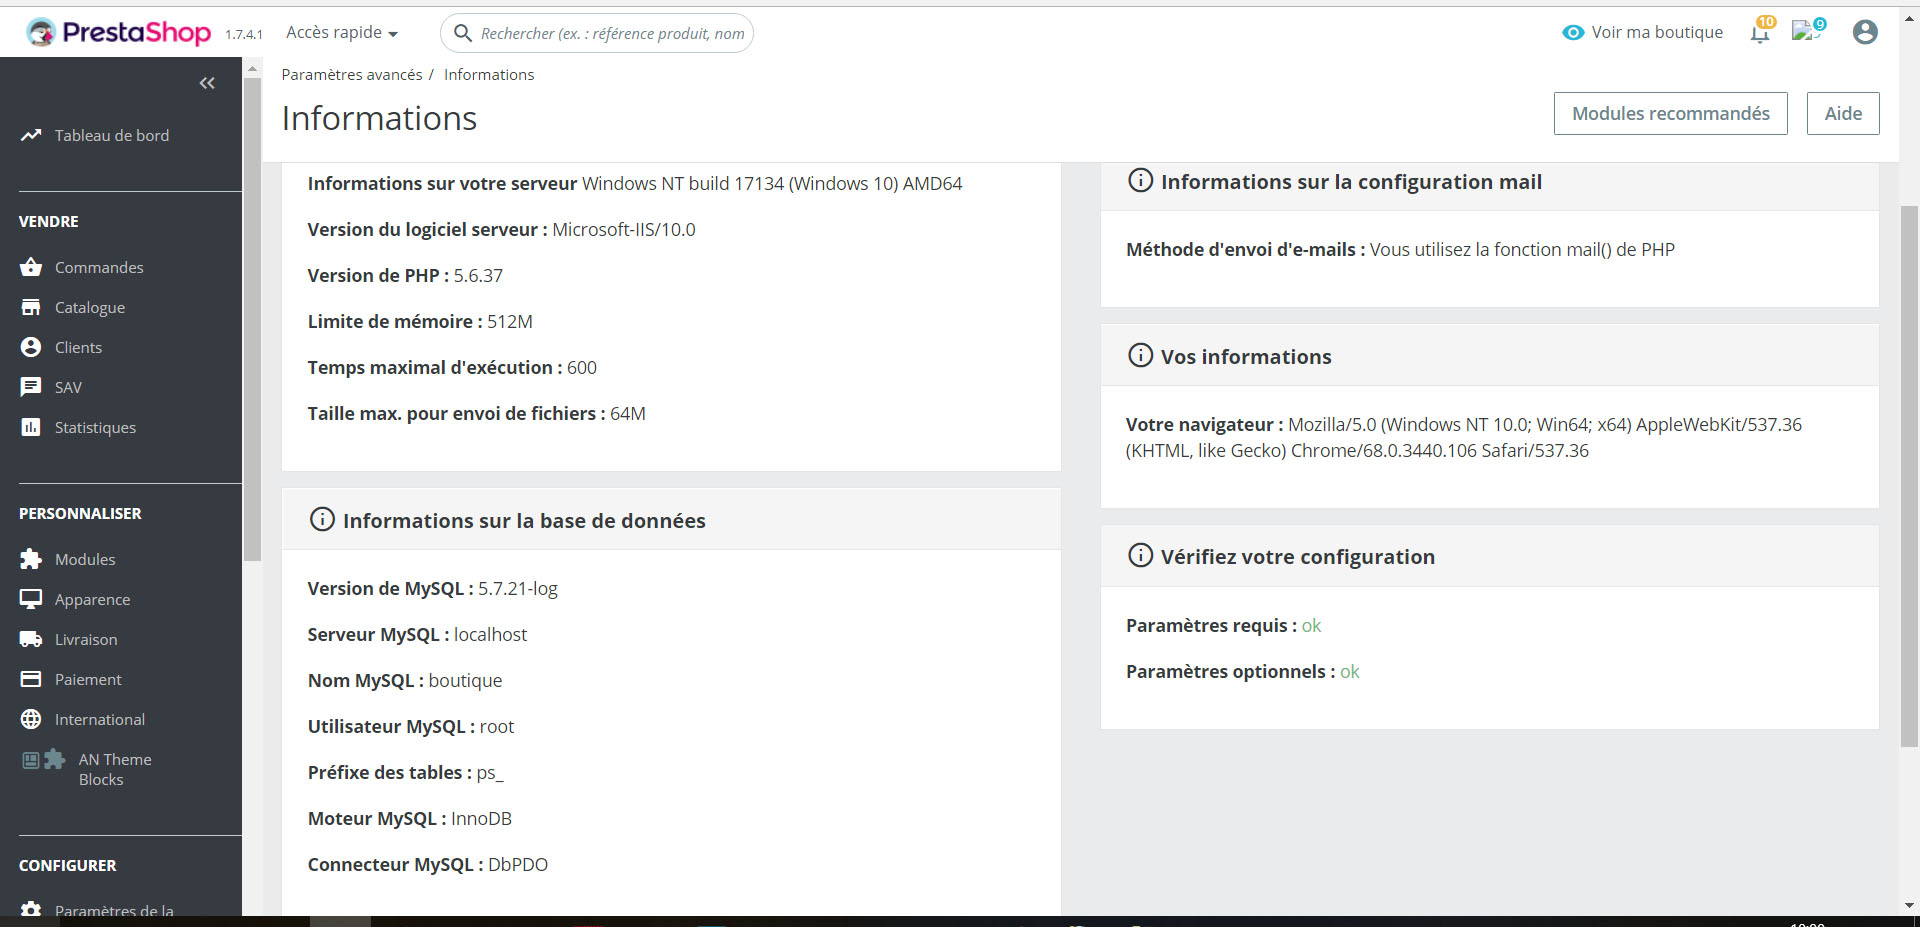Click the Paramètres avancés breadcrumb link
The image size is (1920, 927).
pyautogui.click(x=352, y=75)
